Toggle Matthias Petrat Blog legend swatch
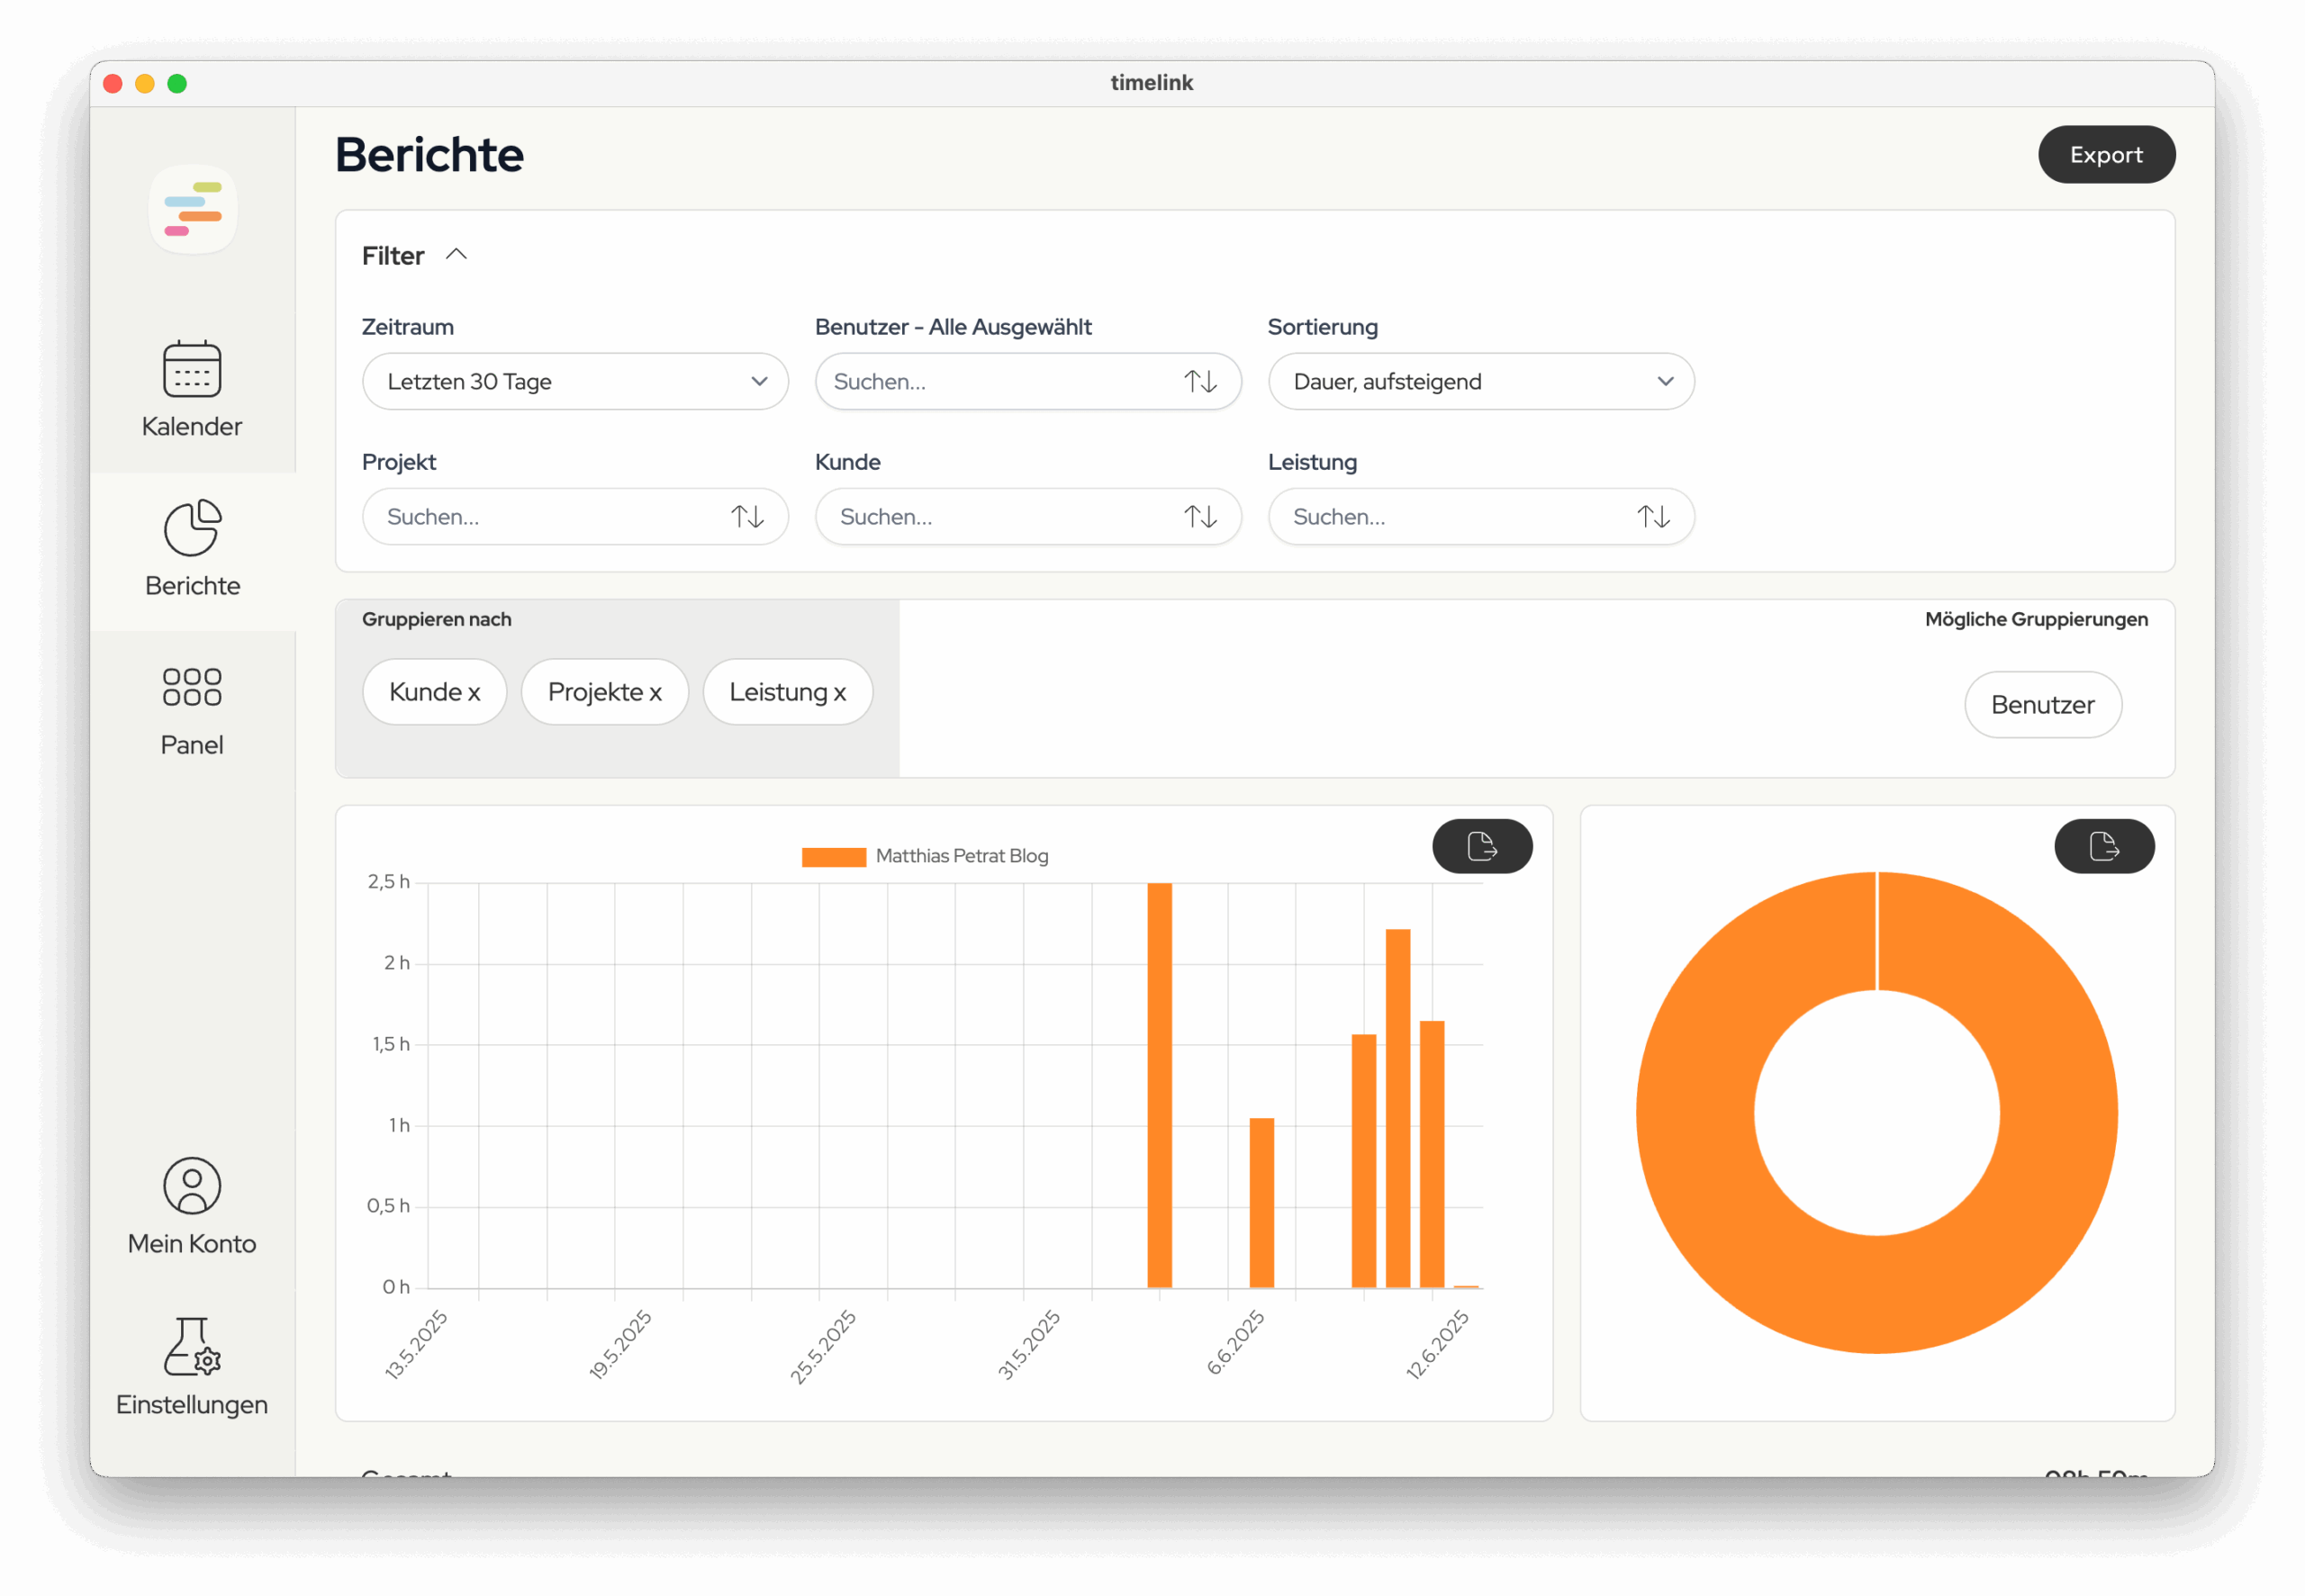Image resolution: width=2305 pixels, height=1596 pixels. pos(834,857)
